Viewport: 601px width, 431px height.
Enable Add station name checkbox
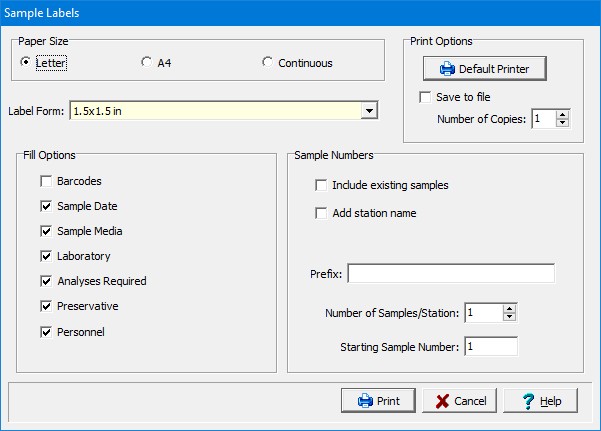tap(321, 213)
